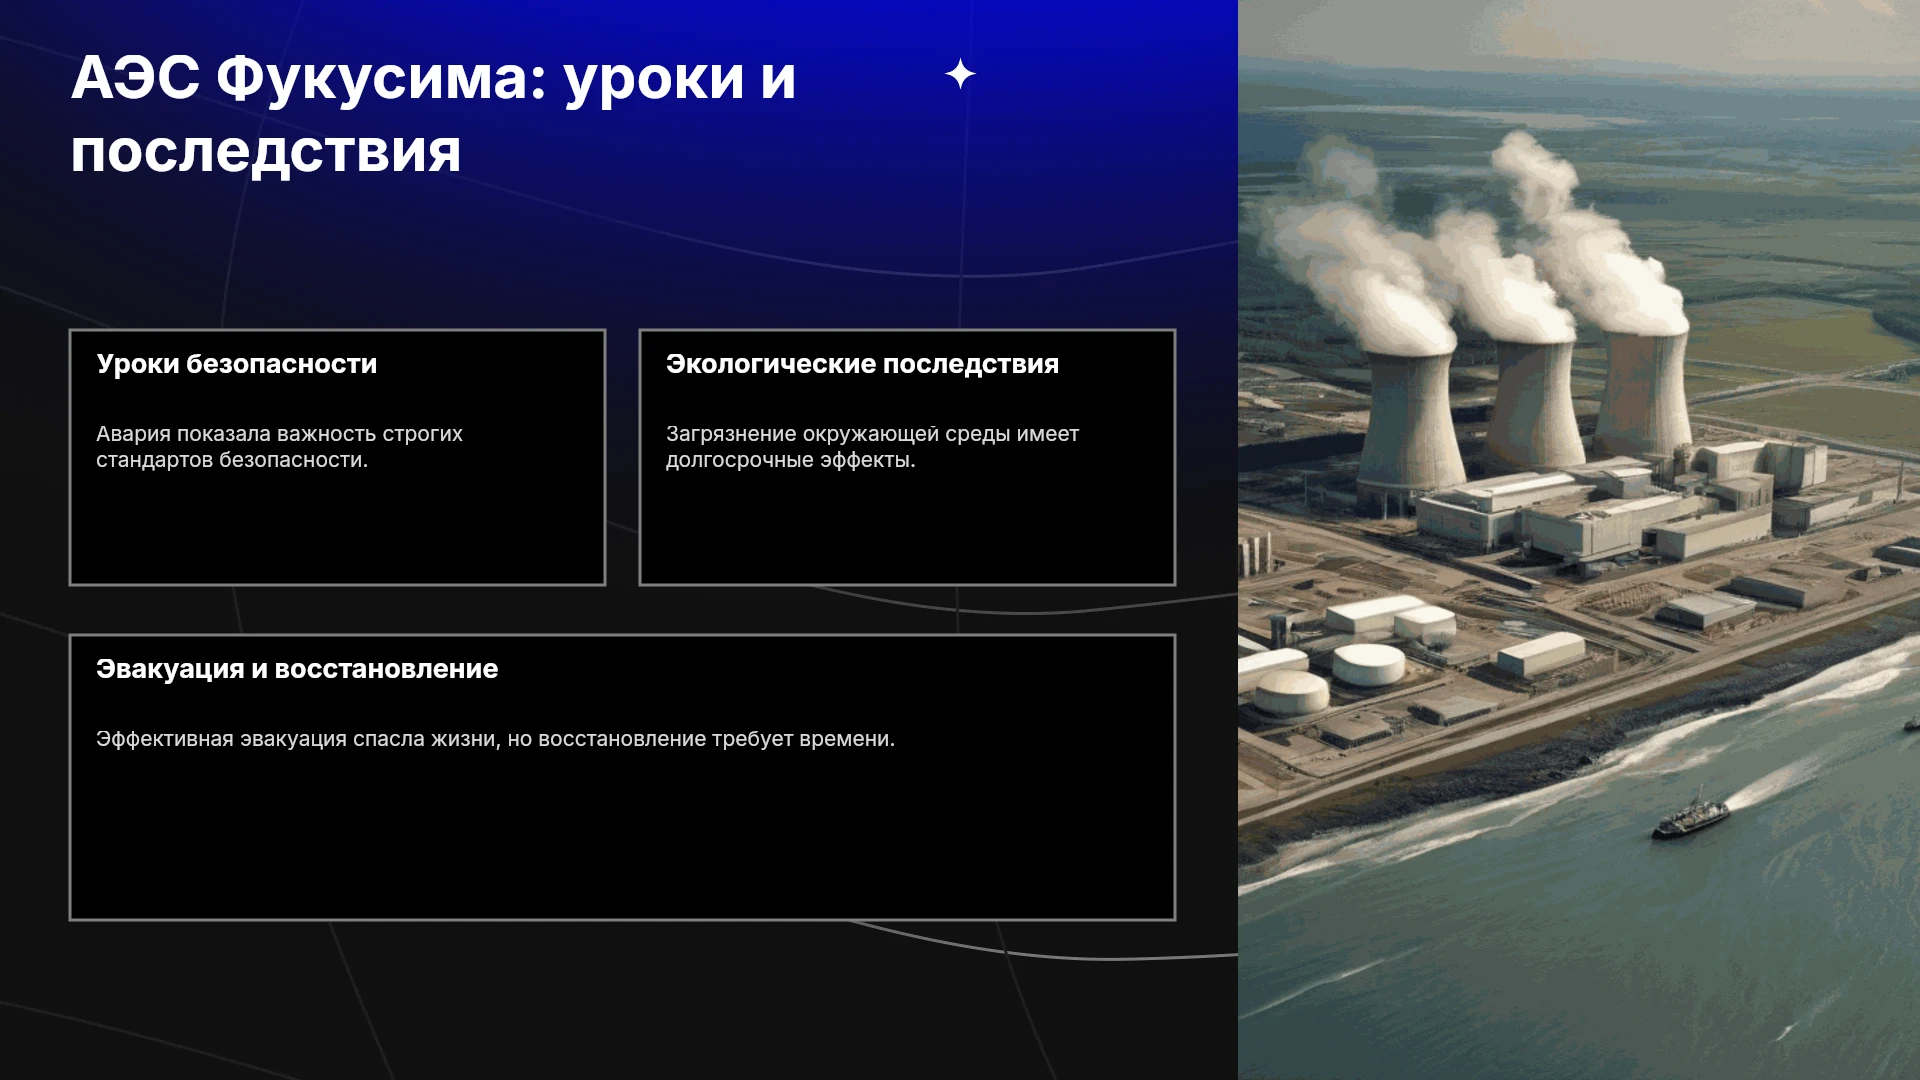Select the word последствия in the title
This screenshot has width=1920, height=1080.
(266, 152)
